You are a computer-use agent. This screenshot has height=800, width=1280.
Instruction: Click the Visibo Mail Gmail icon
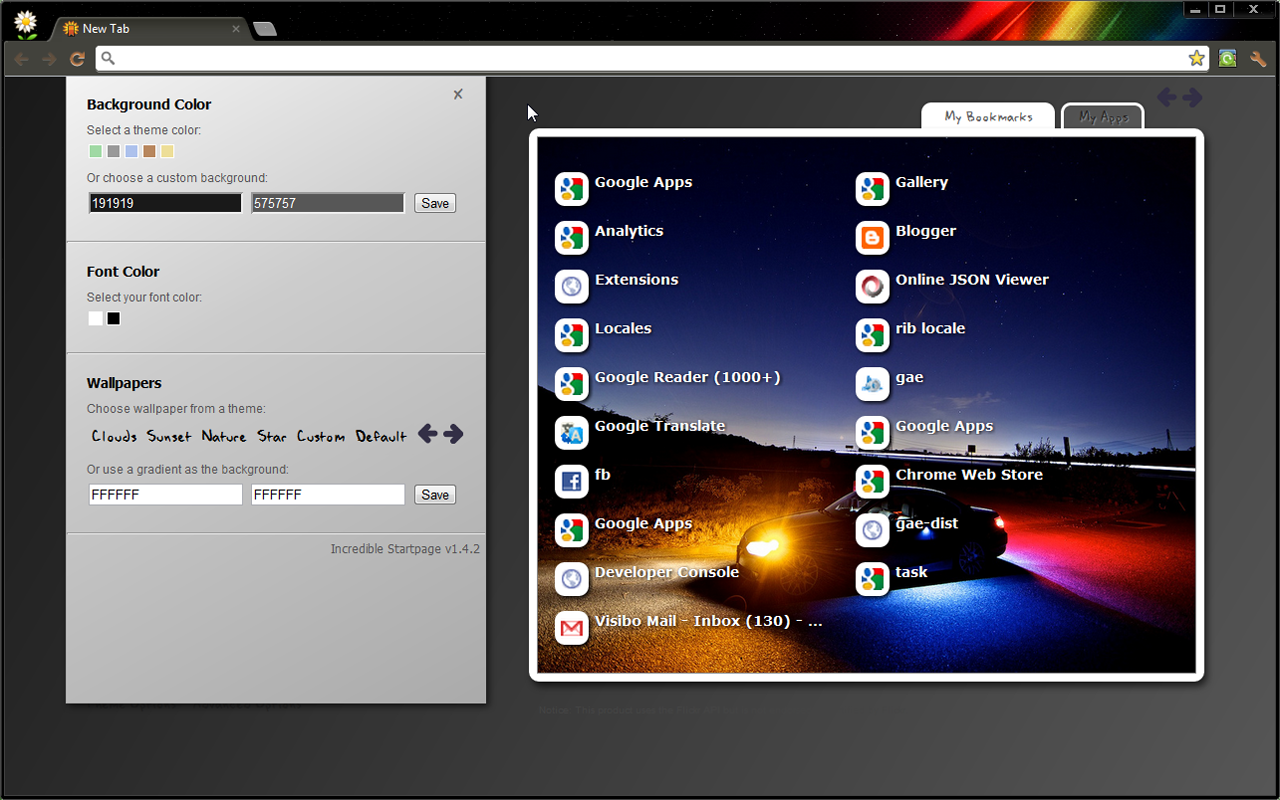click(x=571, y=627)
